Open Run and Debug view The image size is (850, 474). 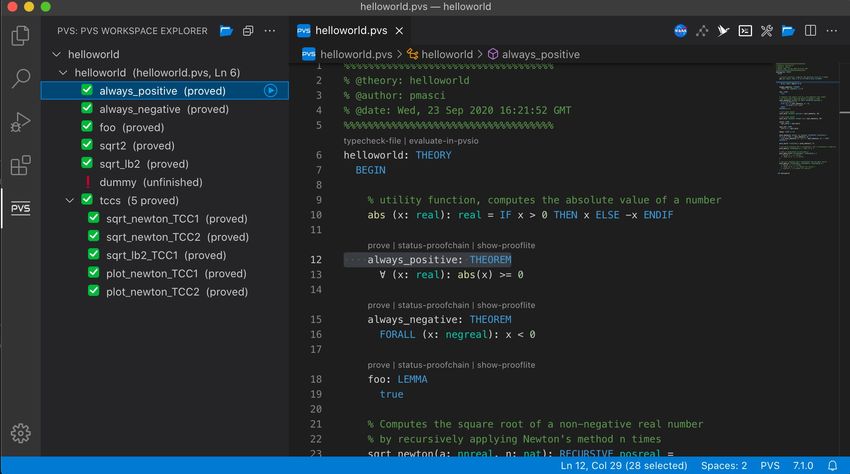(x=20, y=122)
